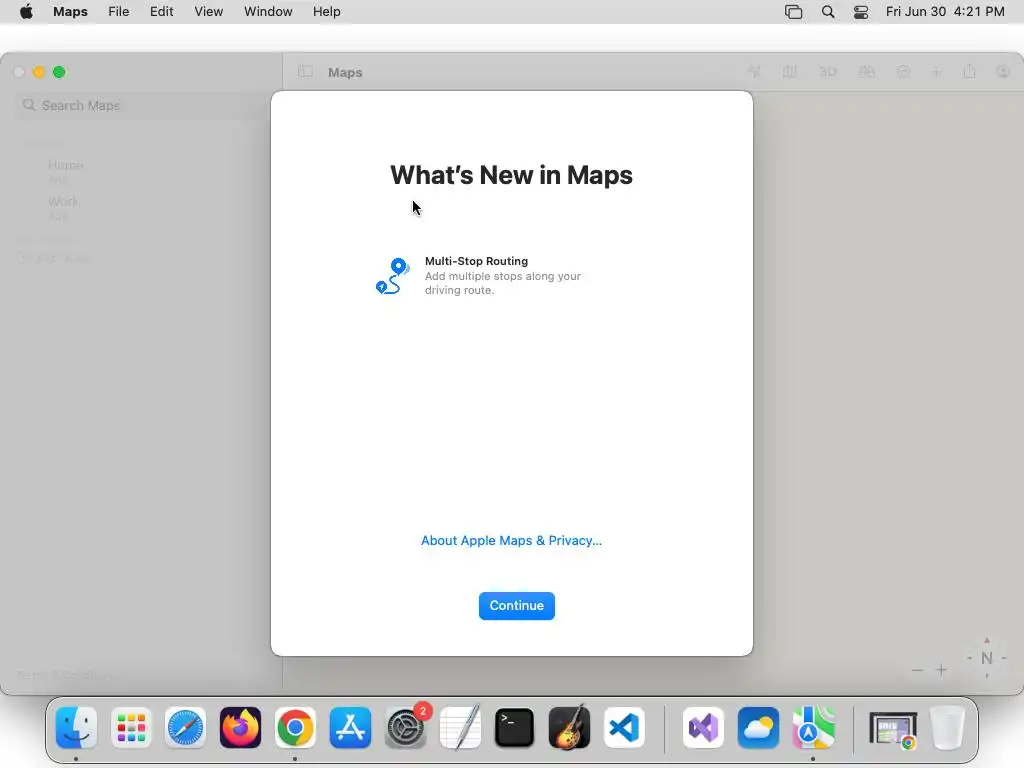Open Launchpad from the Dock
This screenshot has width=1024, height=768.
[131, 728]
